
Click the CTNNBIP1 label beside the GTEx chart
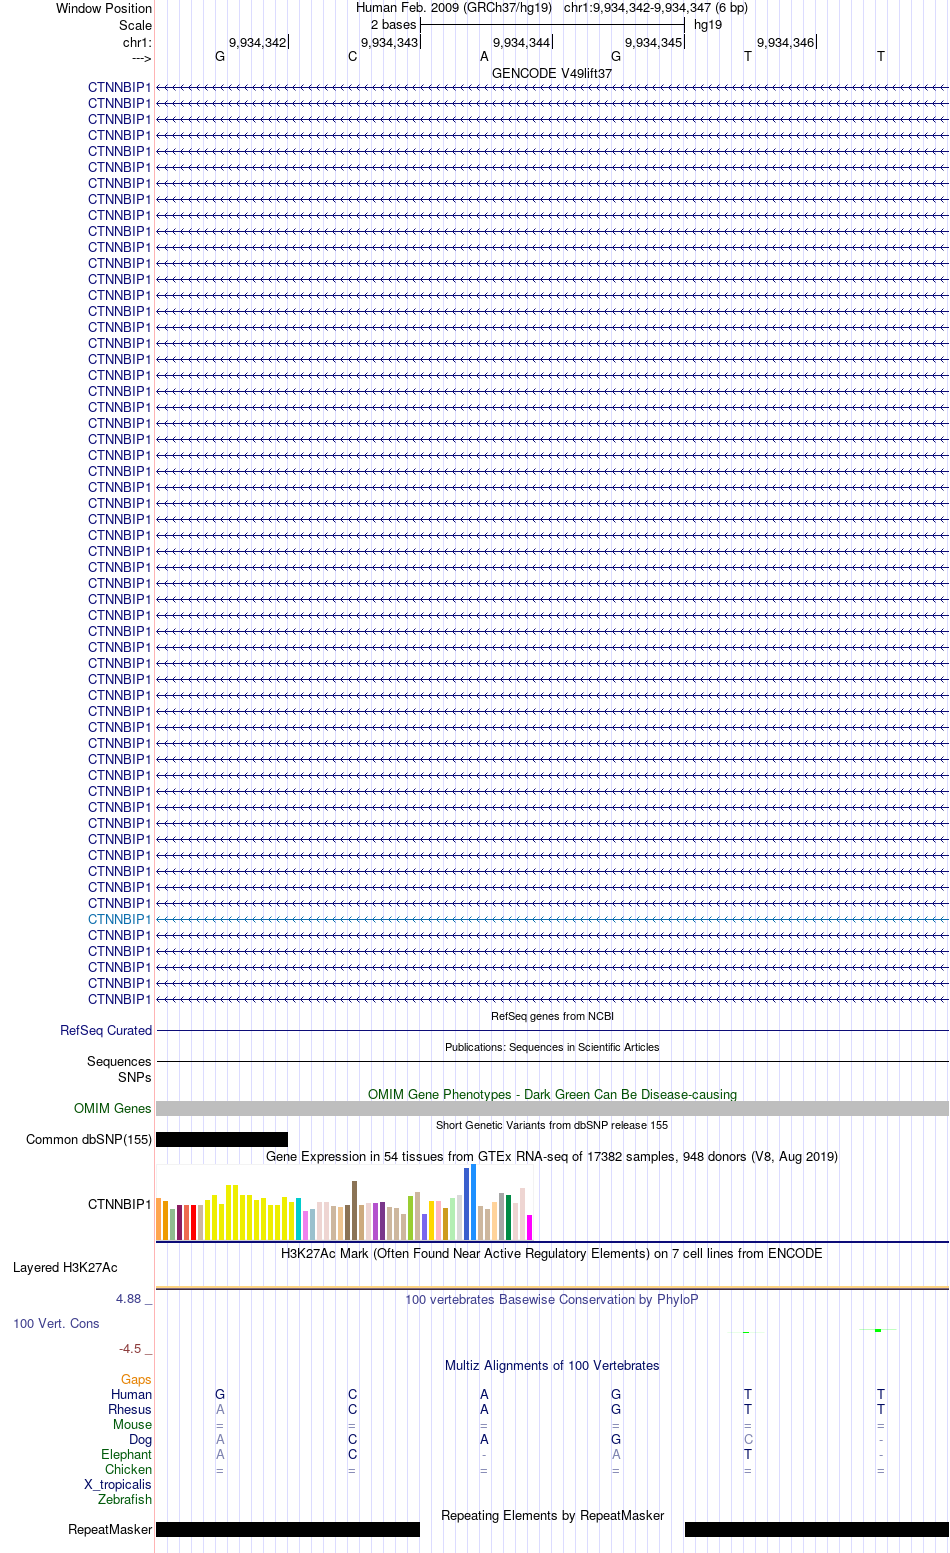[119, 1204]
